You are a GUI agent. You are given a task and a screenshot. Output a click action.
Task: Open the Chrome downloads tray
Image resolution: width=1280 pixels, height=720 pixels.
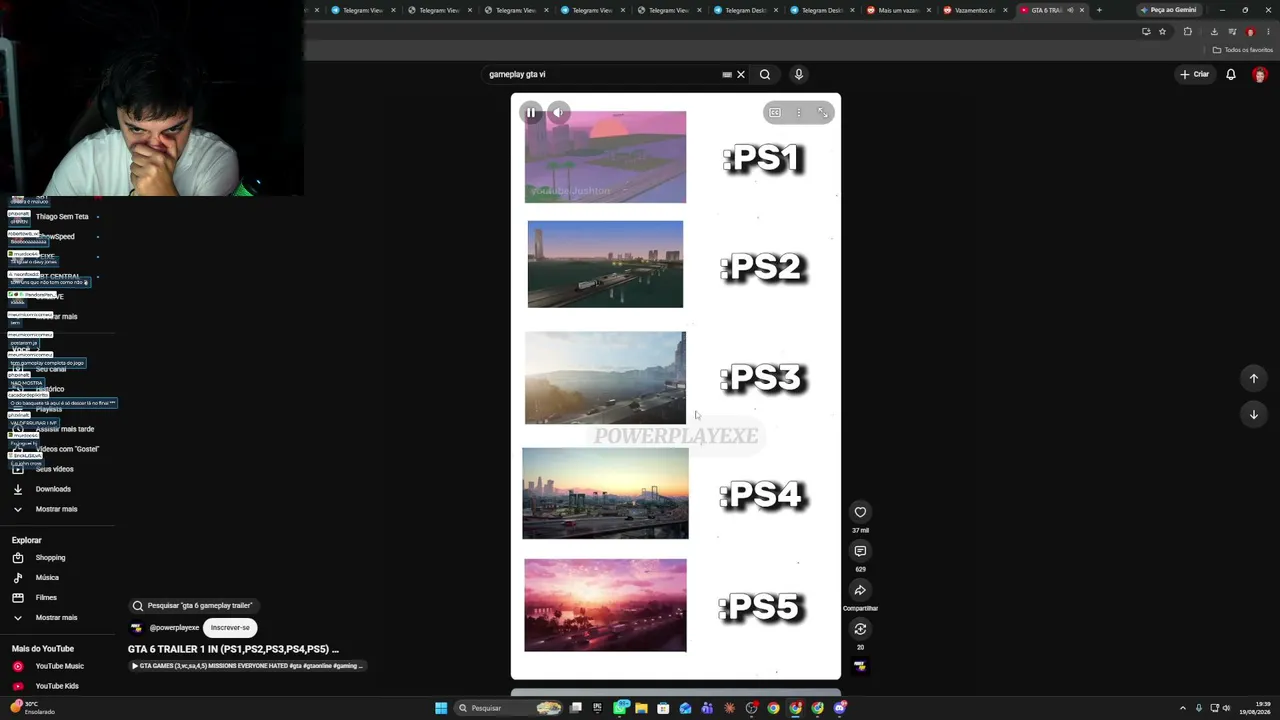[1214, 32]
